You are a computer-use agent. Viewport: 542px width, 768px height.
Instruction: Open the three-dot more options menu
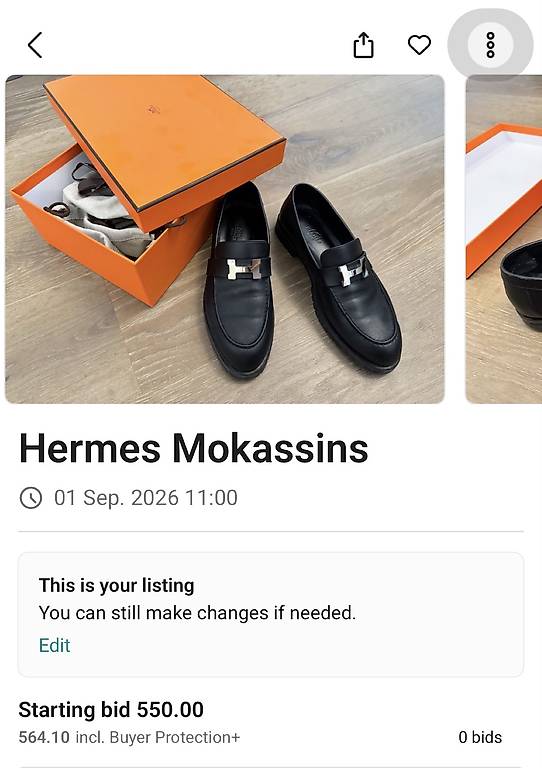point(490,45)
